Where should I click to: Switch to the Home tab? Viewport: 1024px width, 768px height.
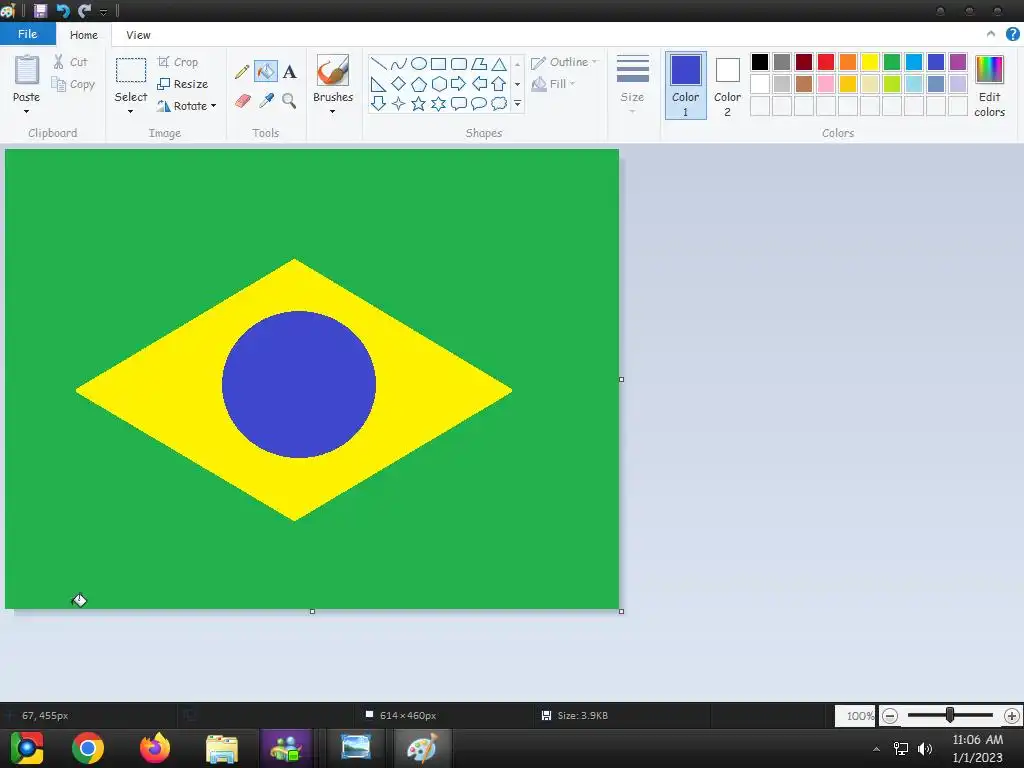84,35
